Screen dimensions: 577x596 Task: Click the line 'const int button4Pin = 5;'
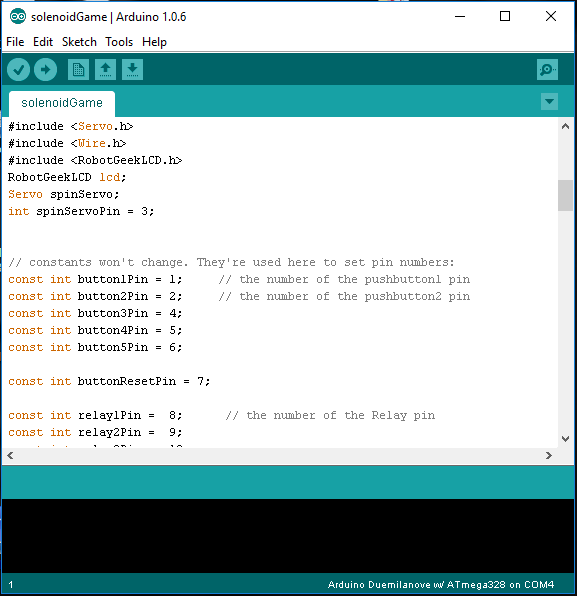click(95, 330)
